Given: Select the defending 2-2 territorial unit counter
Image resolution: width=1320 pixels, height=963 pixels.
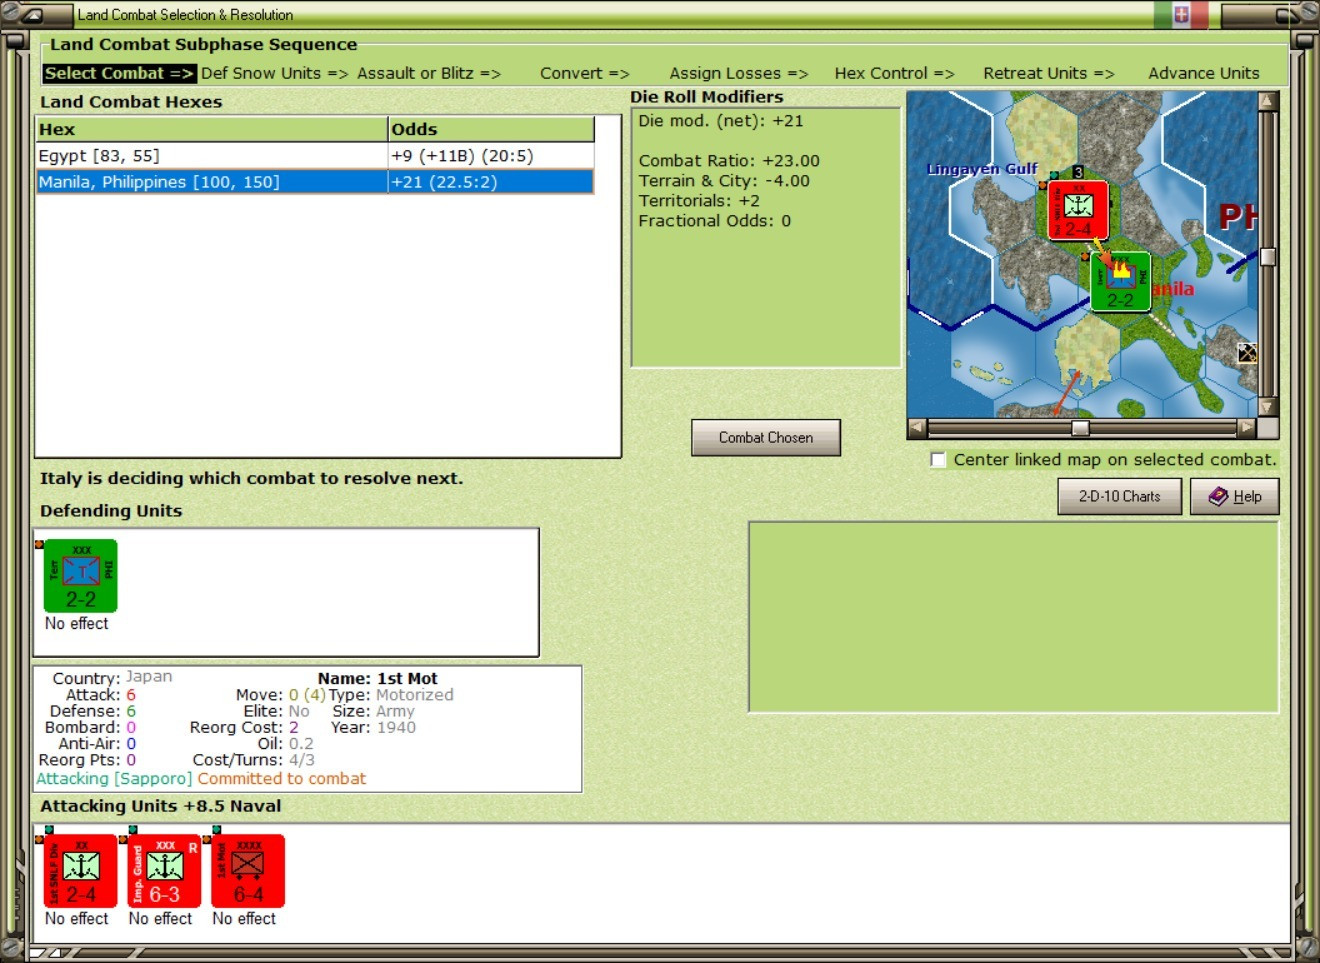Looking at the screenshot, I should [81, 576].
